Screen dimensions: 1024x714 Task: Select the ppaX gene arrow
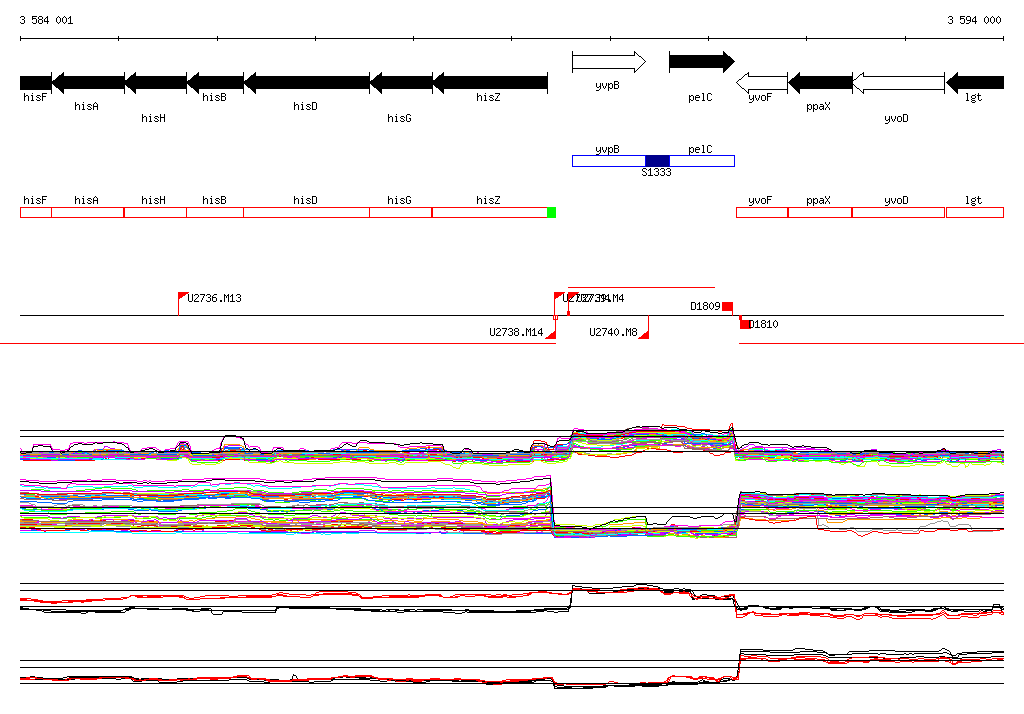[x=819, y=82]
